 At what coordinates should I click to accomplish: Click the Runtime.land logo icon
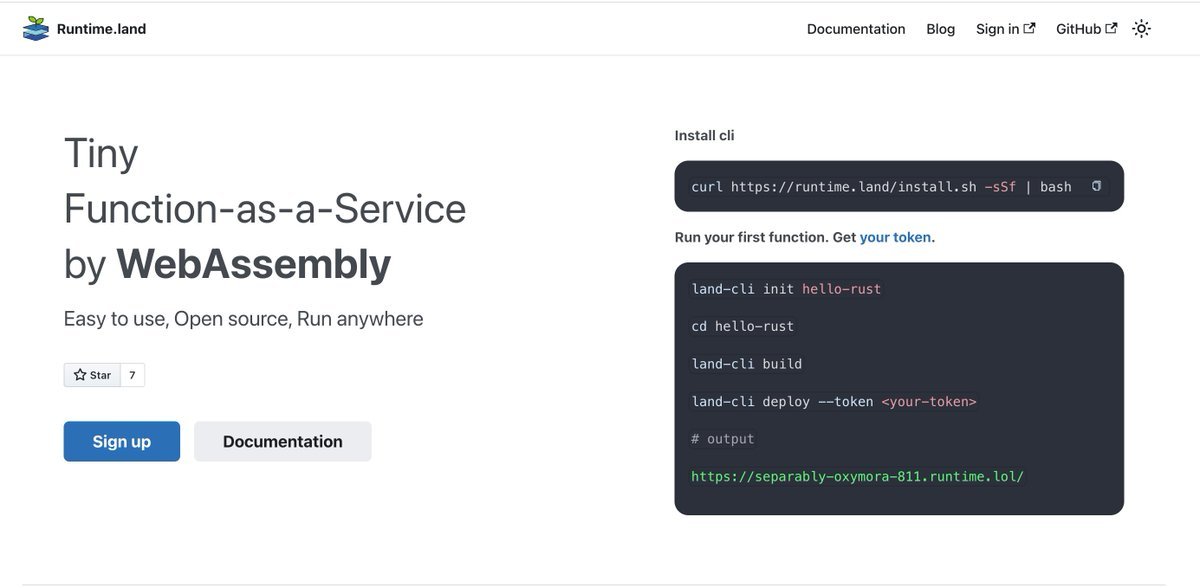(36, 29)
